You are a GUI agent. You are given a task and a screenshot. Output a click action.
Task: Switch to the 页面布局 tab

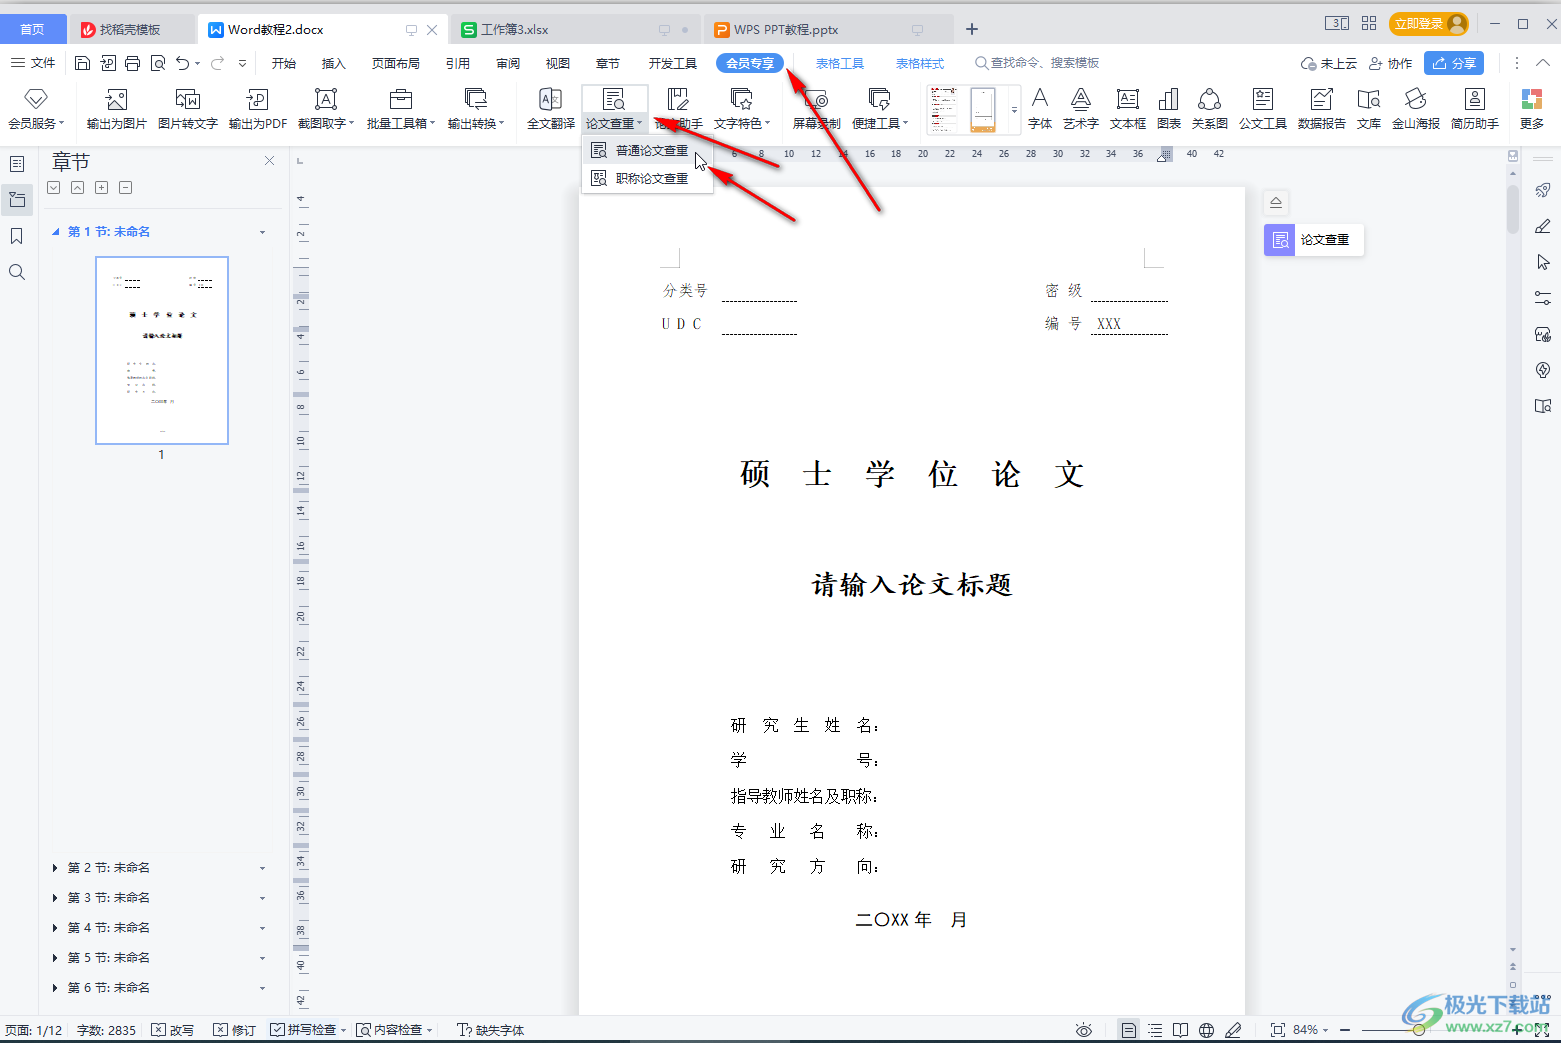click(396, 64)
